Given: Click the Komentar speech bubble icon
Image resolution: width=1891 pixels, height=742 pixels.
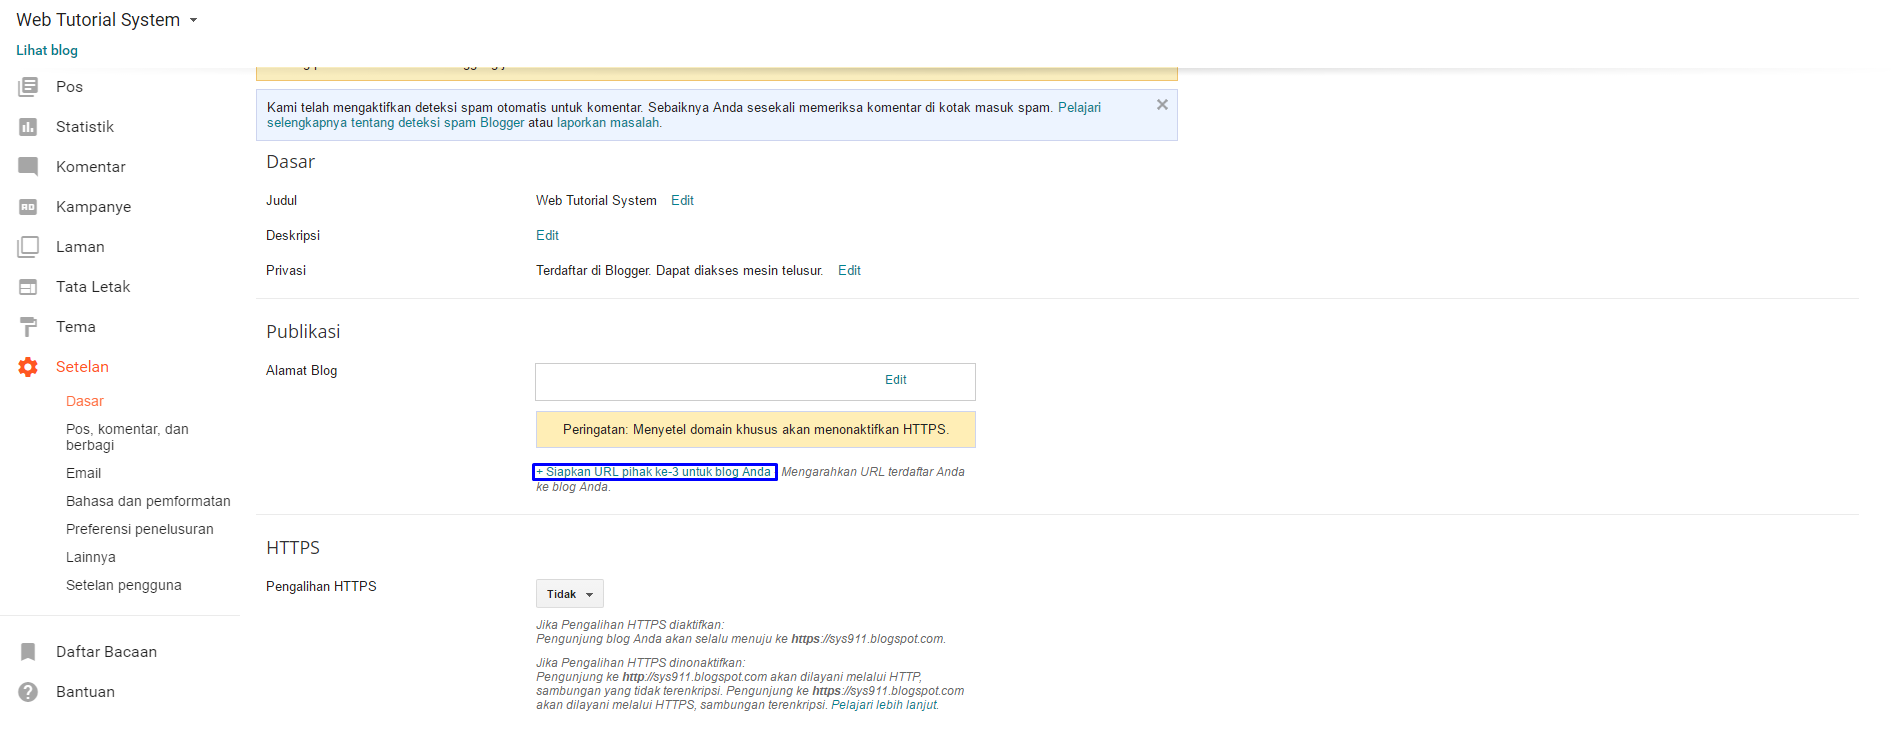Looking at the screenshot, I should 28,167.
